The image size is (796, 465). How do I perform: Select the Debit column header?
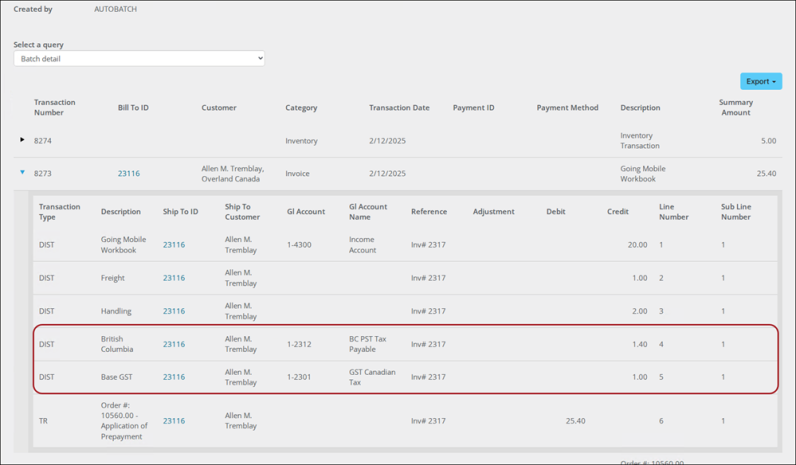(x=555, y=212)
